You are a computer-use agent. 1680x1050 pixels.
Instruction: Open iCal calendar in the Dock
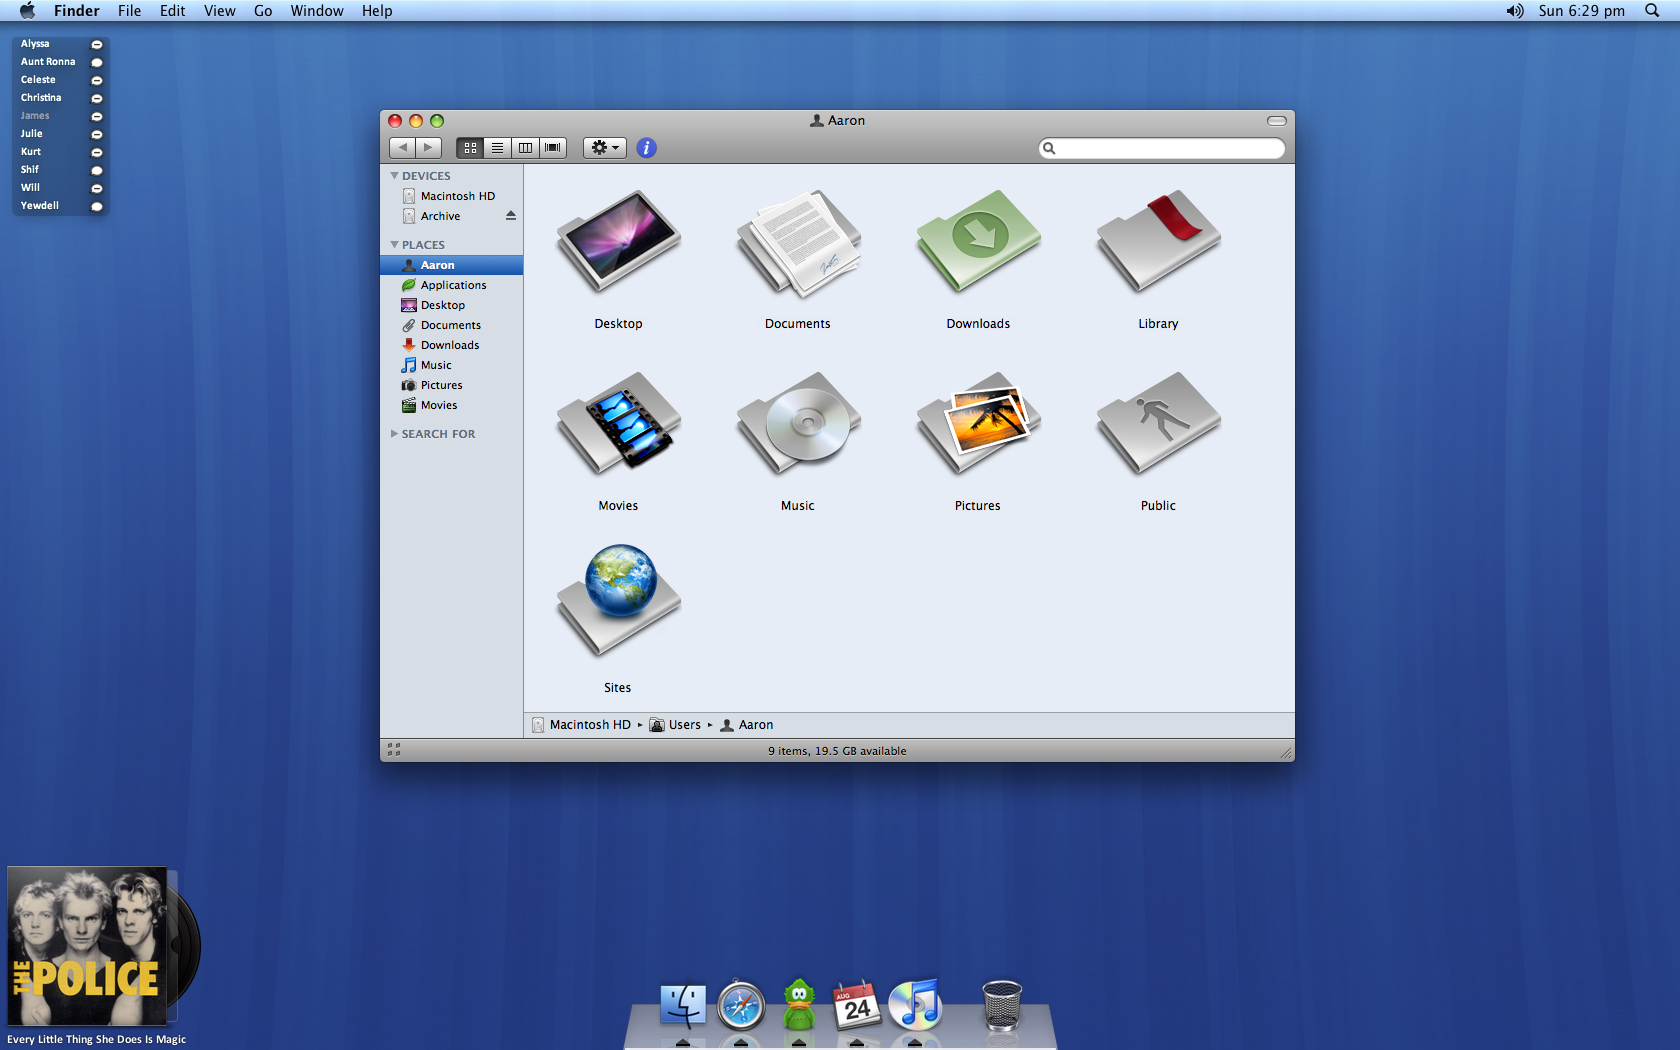pyautogui.click(x=857, y=1005)
